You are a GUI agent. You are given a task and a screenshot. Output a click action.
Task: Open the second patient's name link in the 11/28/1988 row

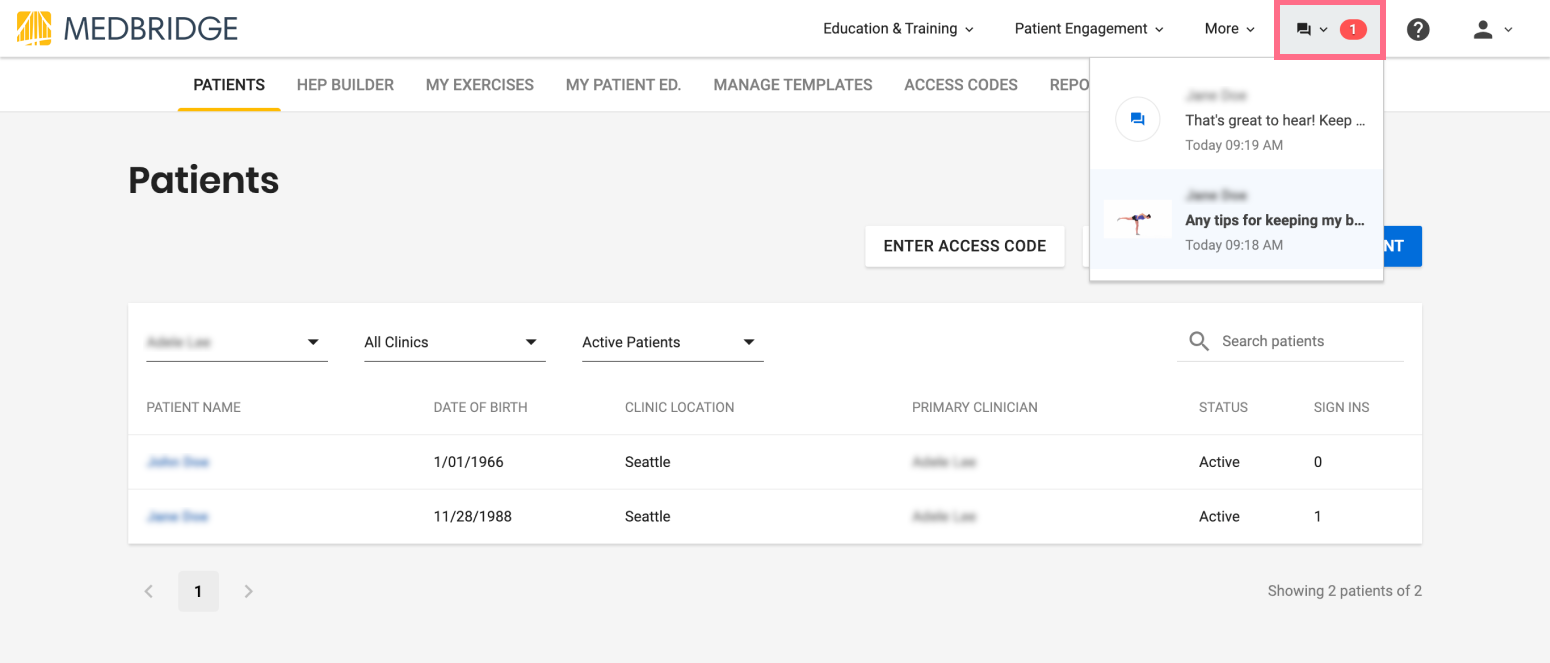coord(177,517)
